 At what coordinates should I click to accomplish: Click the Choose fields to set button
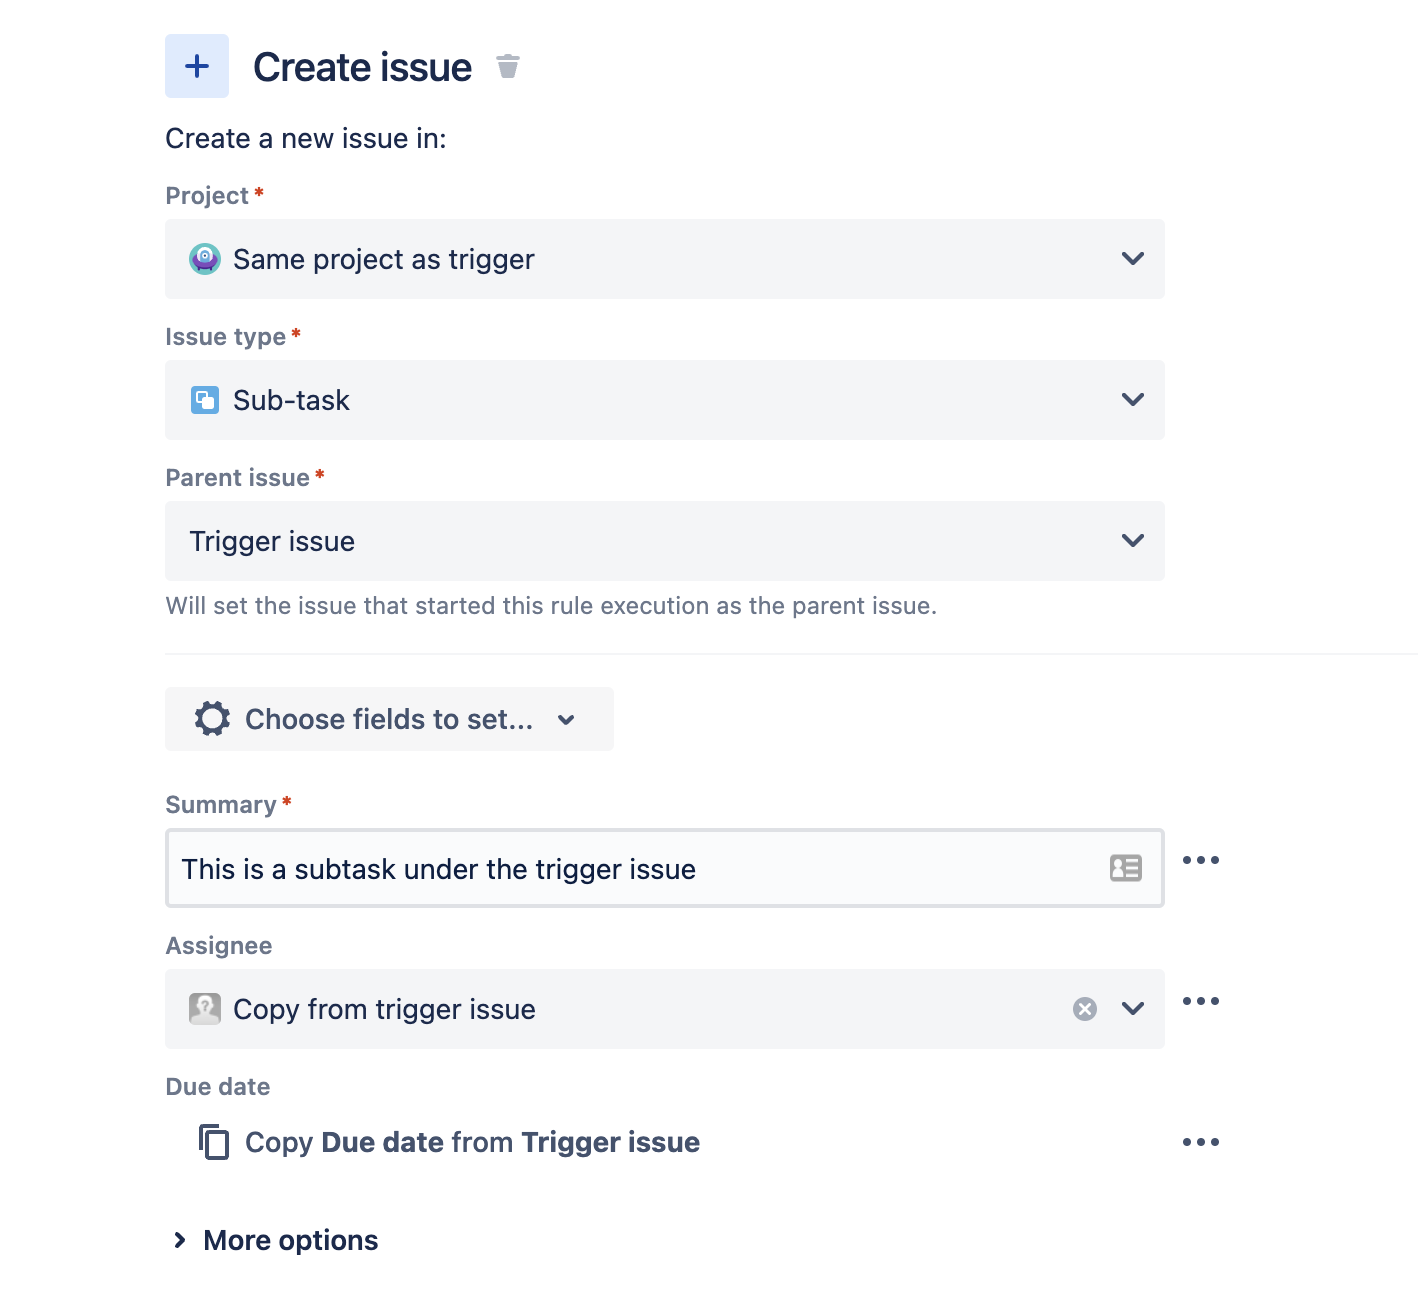pos(389,719)
